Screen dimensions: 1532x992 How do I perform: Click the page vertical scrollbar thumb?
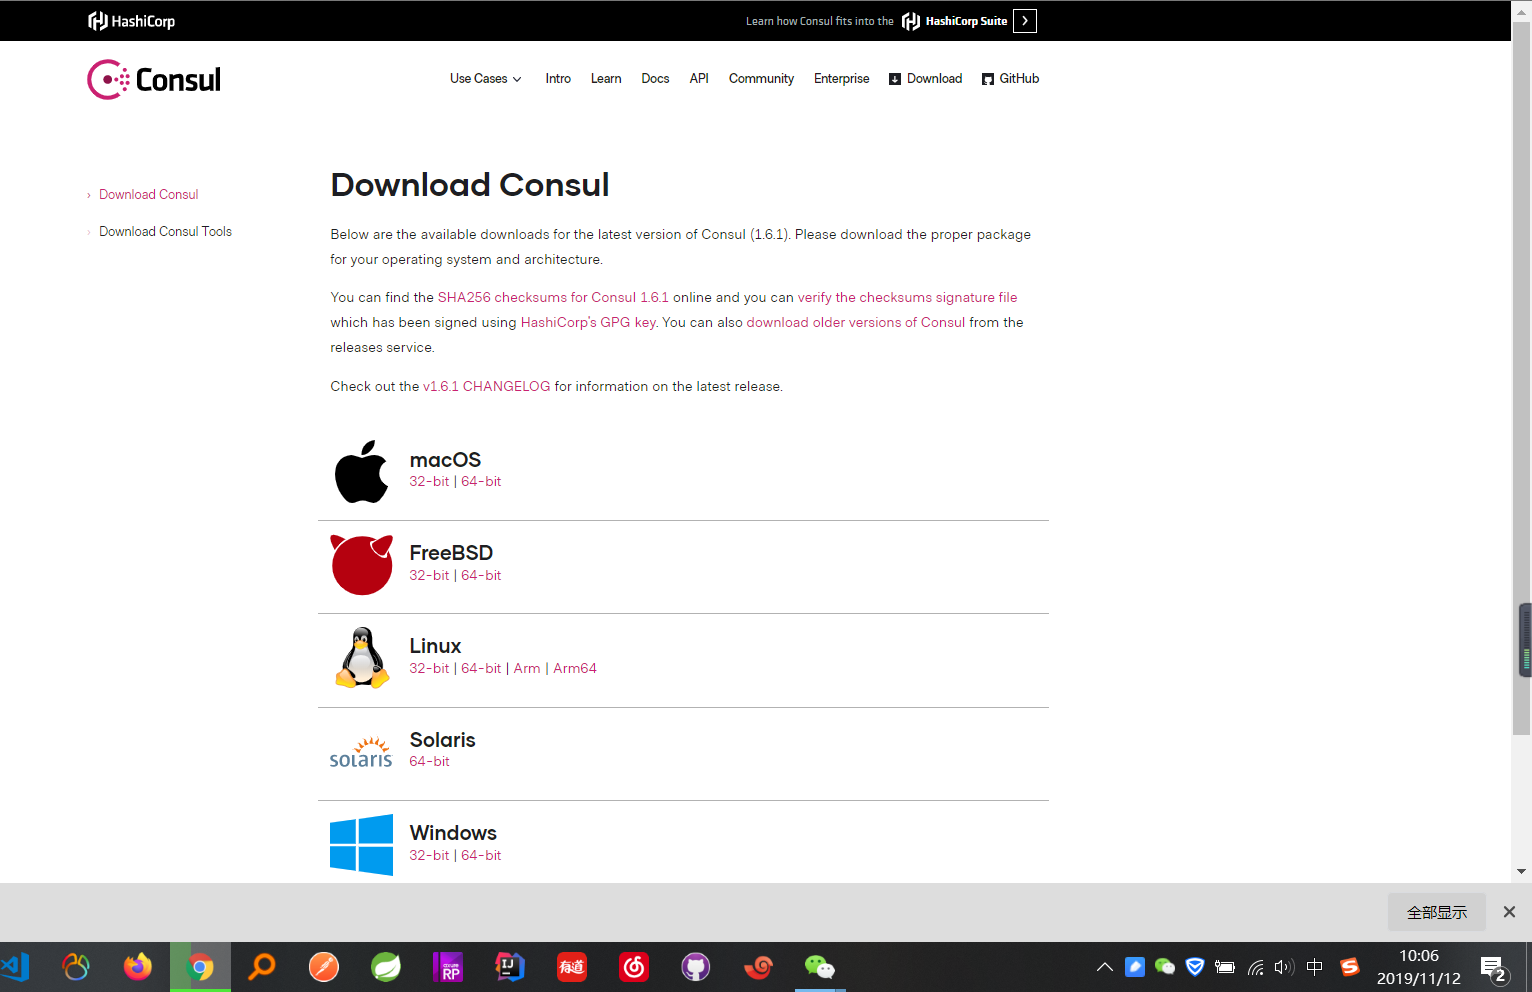pyautogui.click(x=1521, y=380)
